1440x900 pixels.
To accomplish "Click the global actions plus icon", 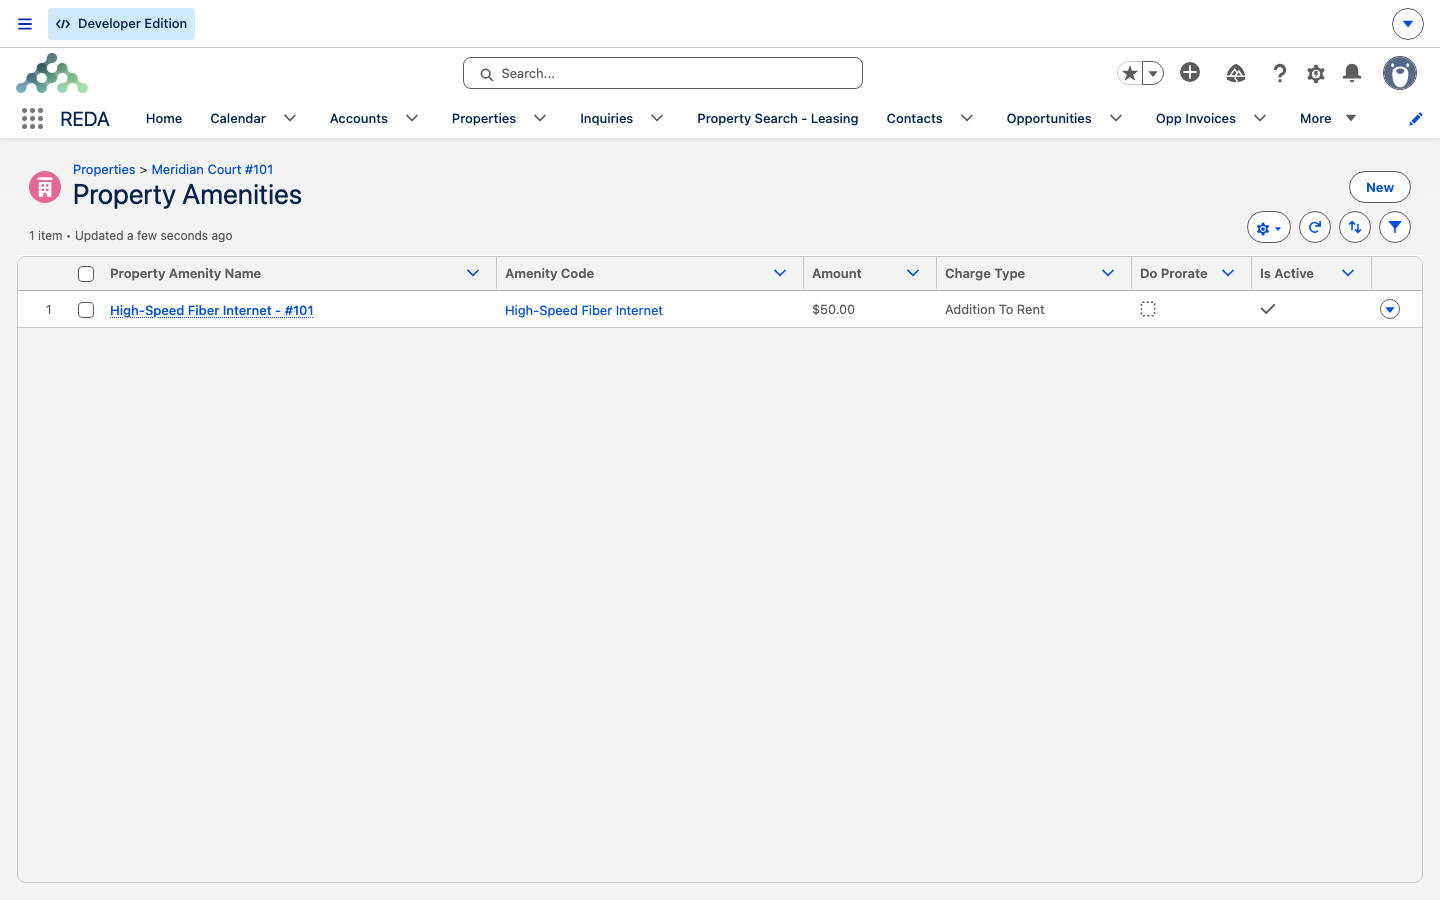I will coord(1190,72).
